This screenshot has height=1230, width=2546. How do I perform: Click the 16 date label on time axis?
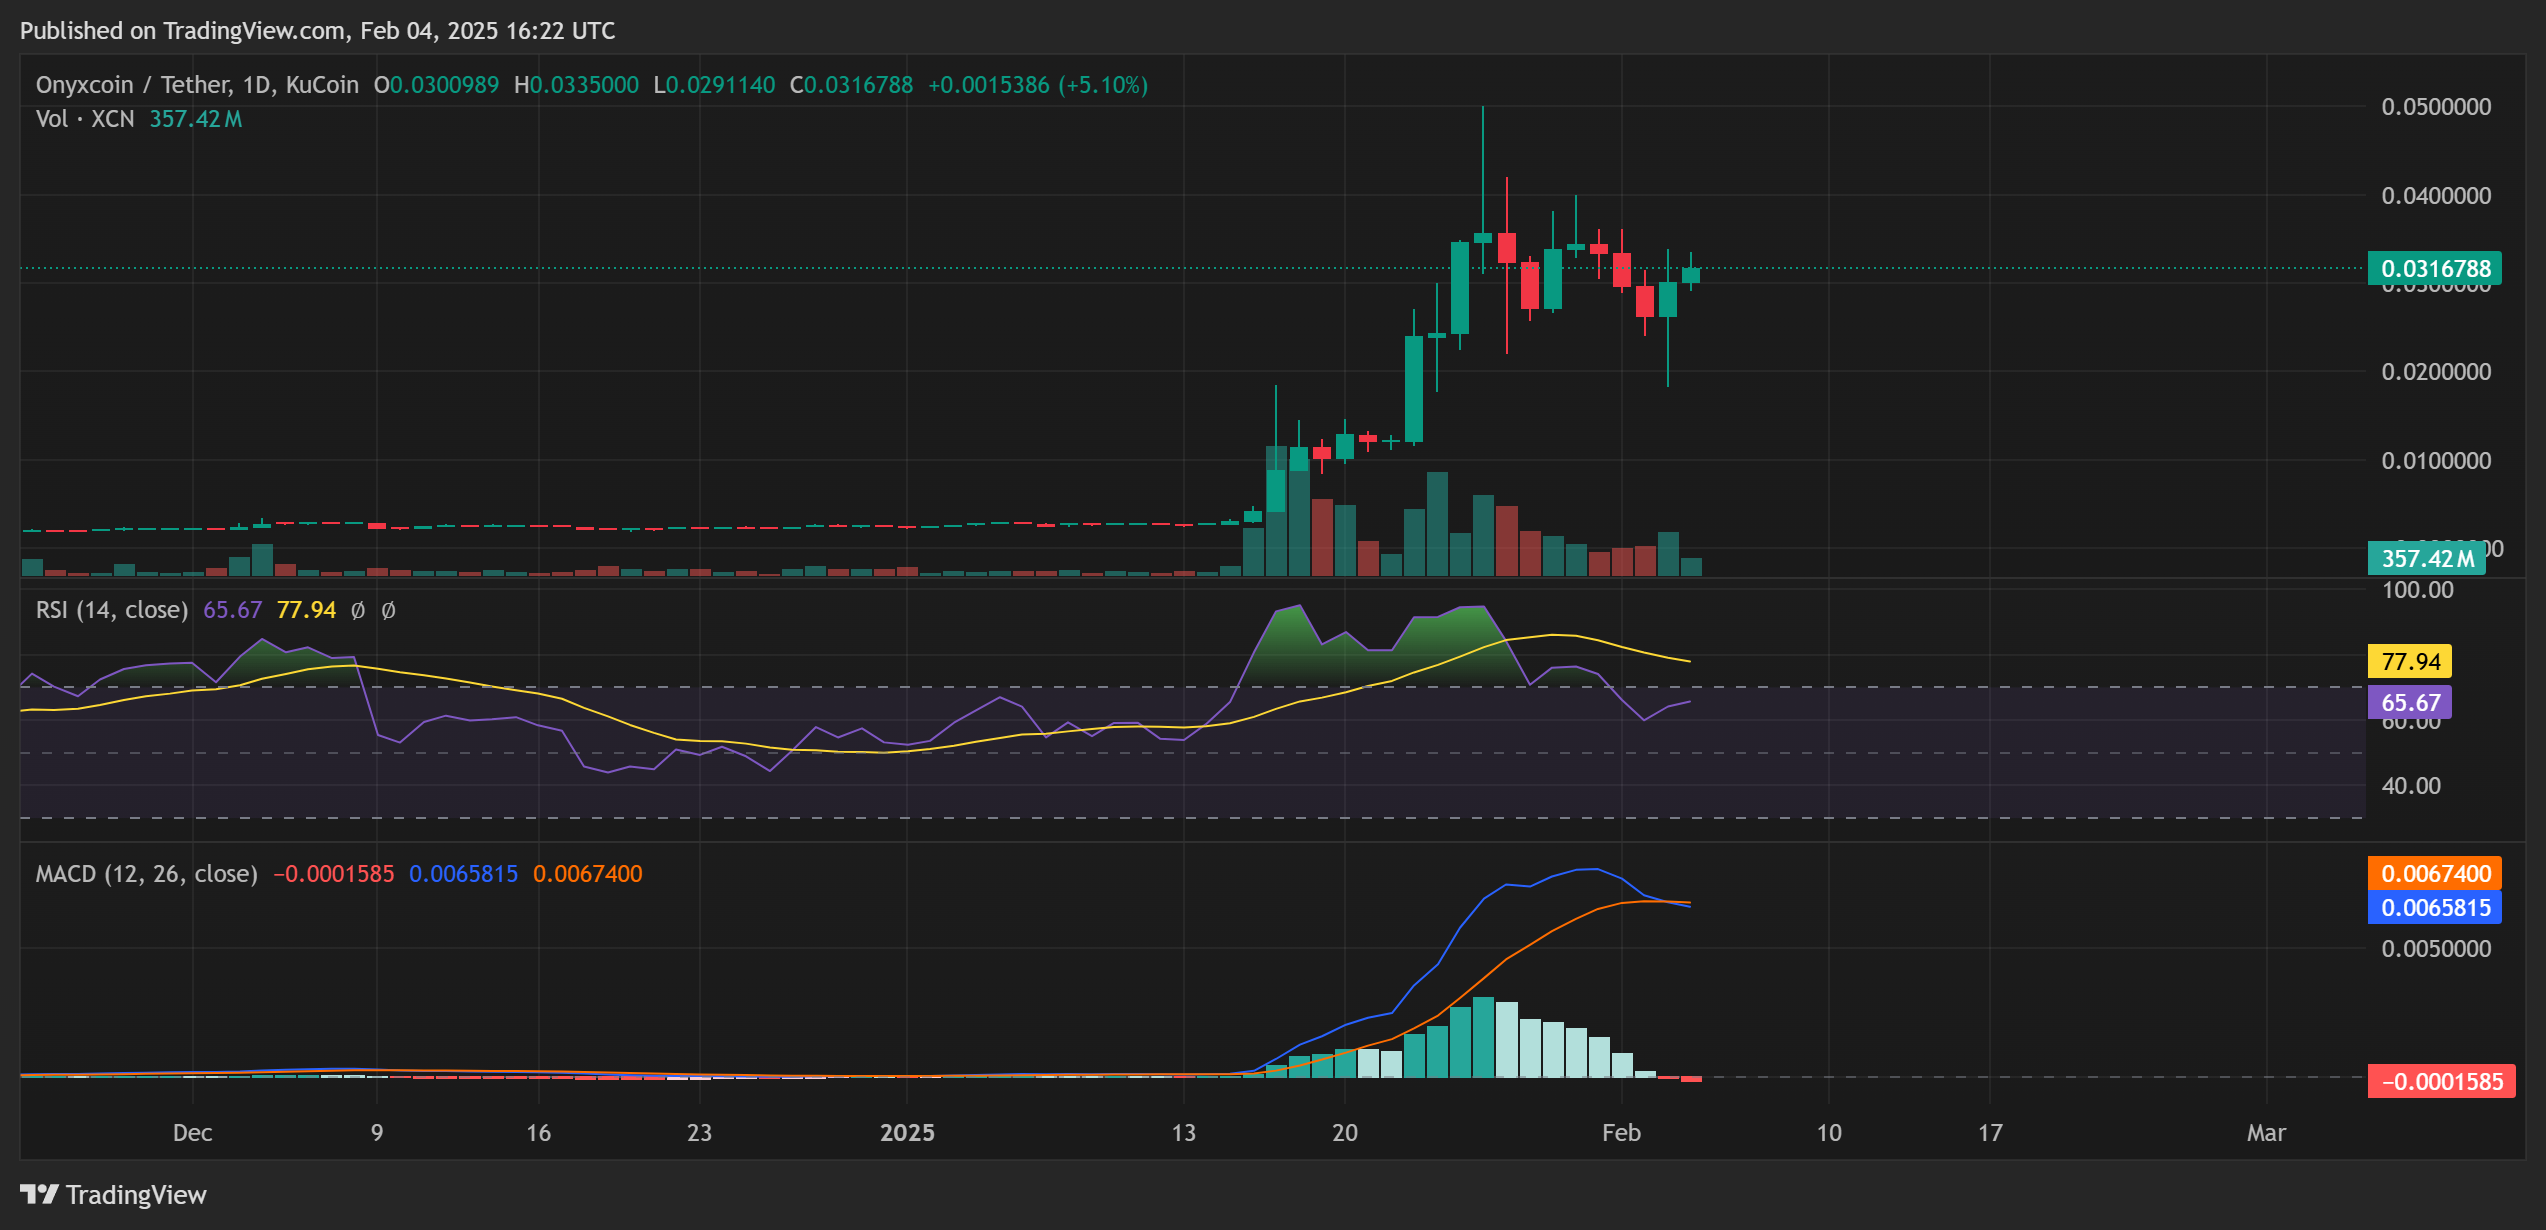point(539,1133)
